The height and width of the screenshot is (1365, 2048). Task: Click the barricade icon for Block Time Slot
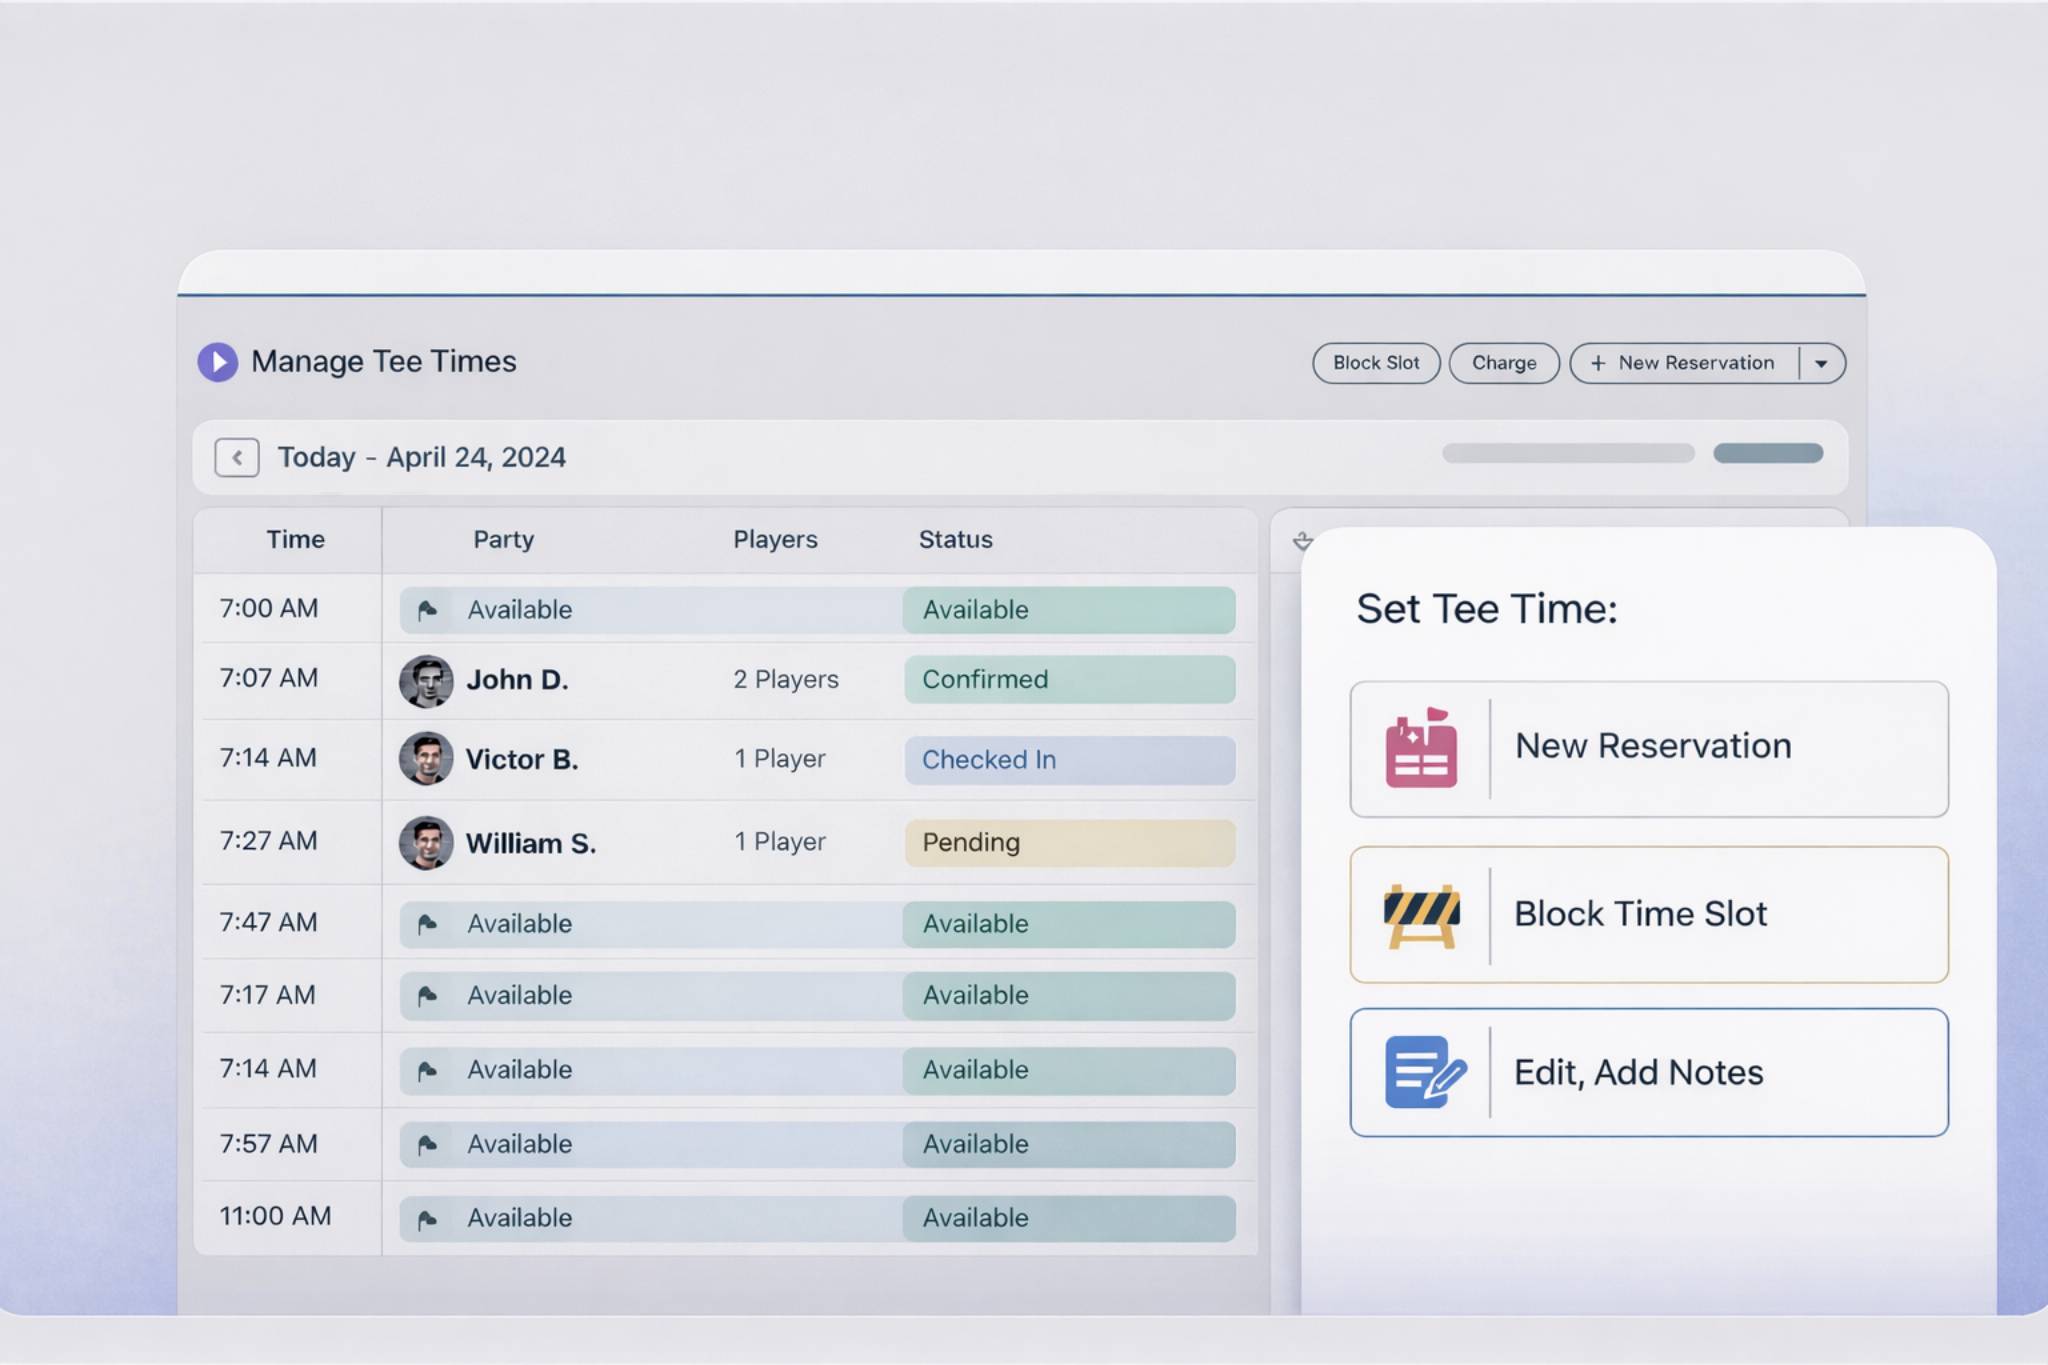coord(1424,913)
